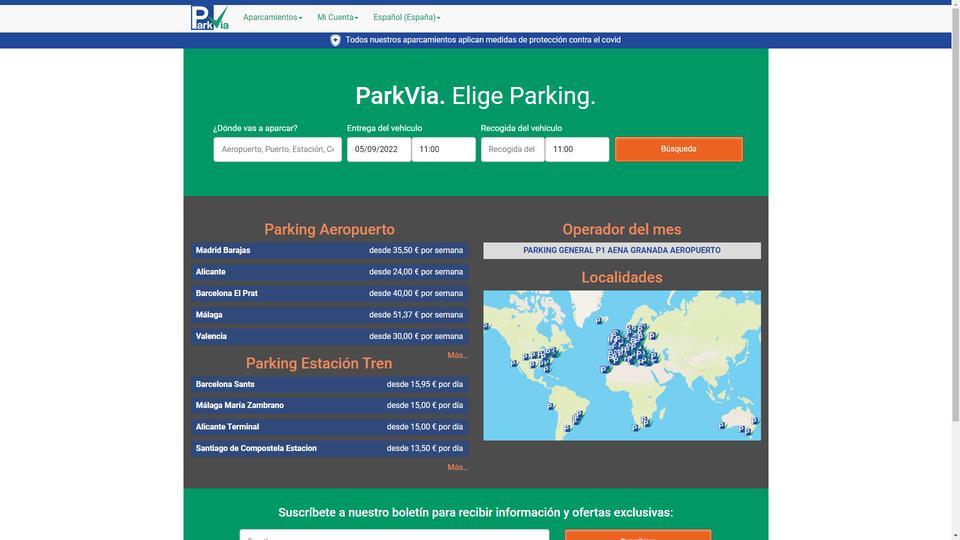Open the Aparcamientos dropdown menu
960x540 pixels.
[x=272, y=17]
